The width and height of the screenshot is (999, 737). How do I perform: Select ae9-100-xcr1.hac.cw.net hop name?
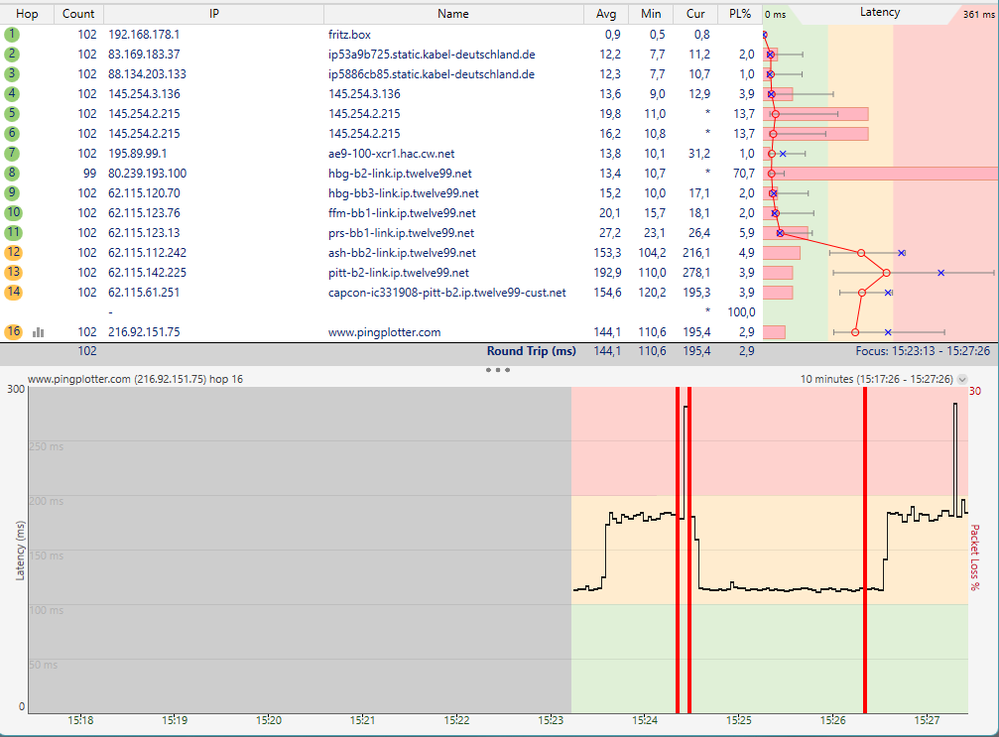(x=391, y=153)
